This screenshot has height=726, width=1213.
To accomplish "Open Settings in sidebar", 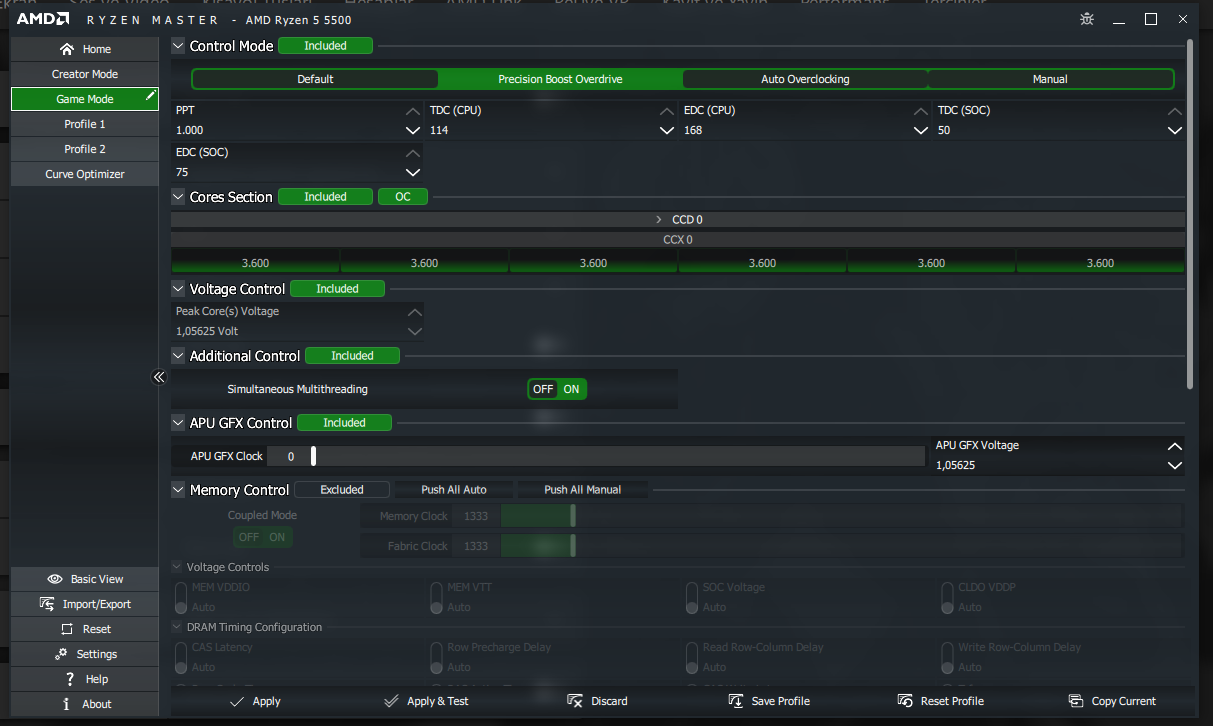I will [x=85, y=654].
